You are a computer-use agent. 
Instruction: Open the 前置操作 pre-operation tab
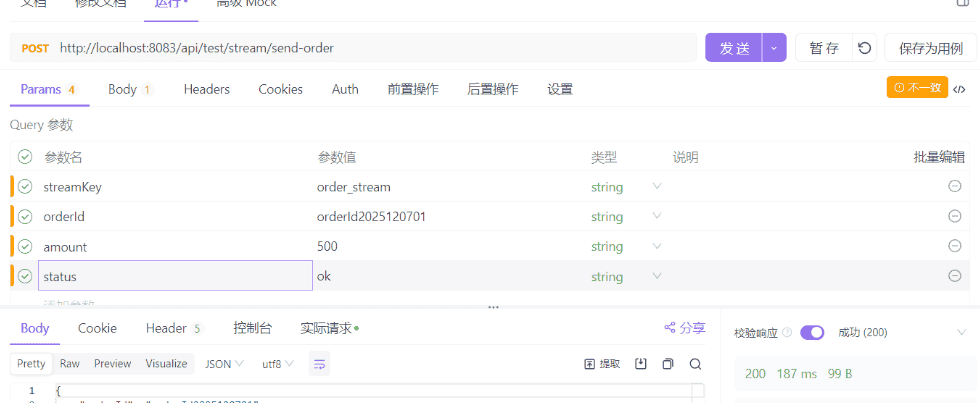click(x=413, y=89)
